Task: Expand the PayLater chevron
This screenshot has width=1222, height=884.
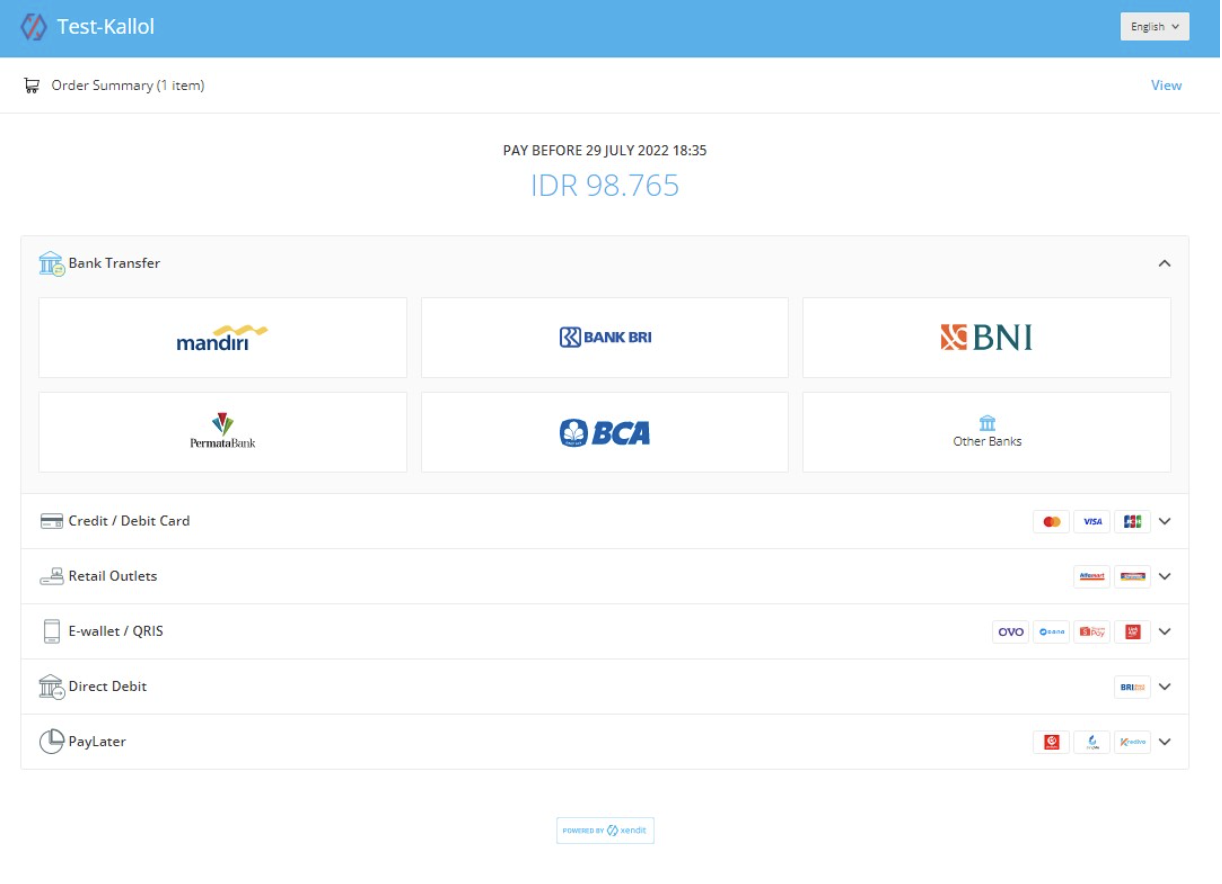Action: tap(1164, 742)
